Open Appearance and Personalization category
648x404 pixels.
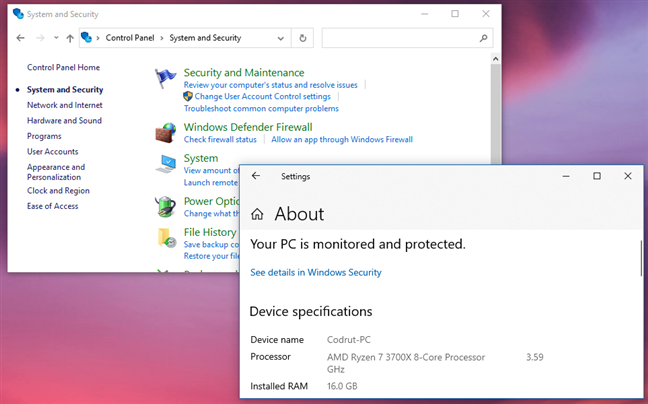coord(56,172)
